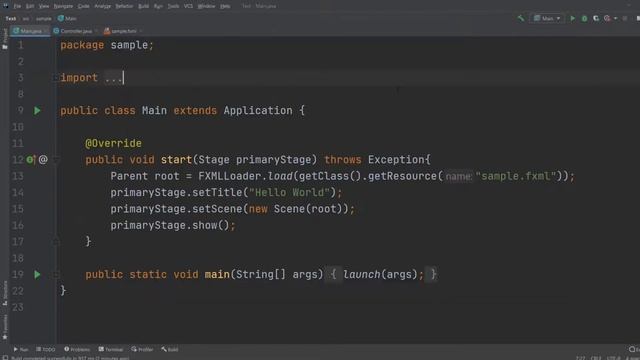The image size is (640, 360).
Task: Close the Main.java editor tab
Action: pos(46,31)
